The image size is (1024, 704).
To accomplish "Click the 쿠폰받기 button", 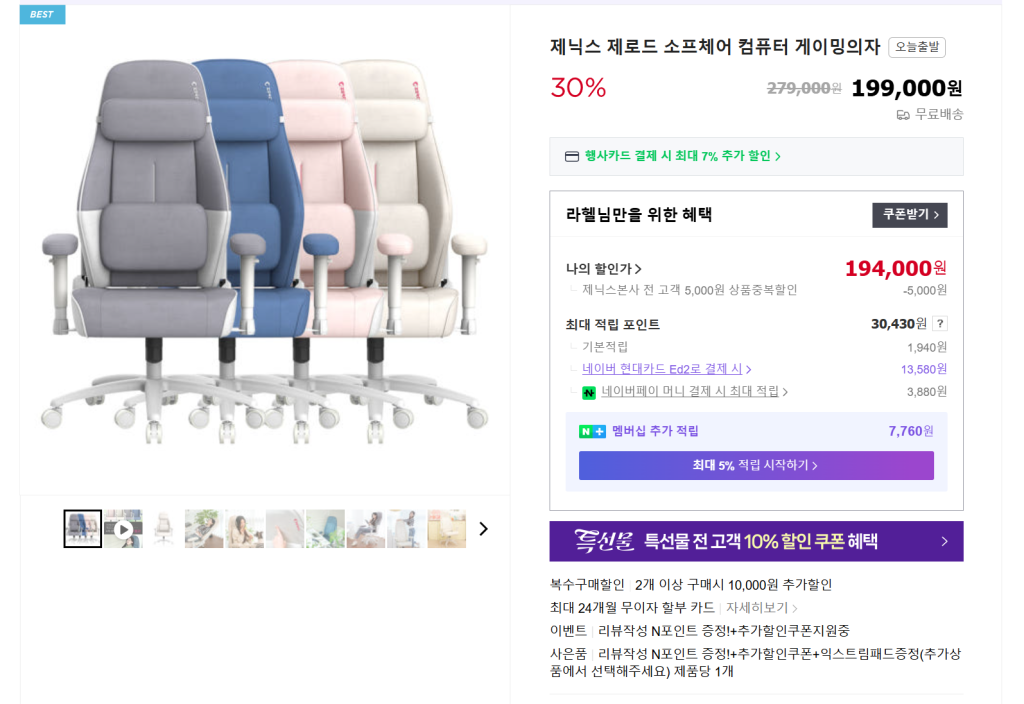I will 909,215.
